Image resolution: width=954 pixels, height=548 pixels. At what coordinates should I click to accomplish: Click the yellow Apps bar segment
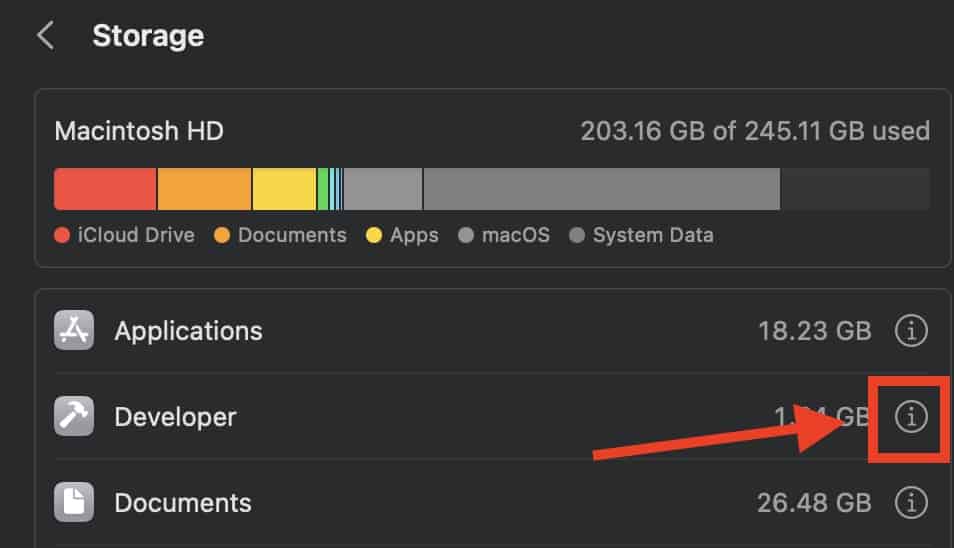[x=284, y=189]
